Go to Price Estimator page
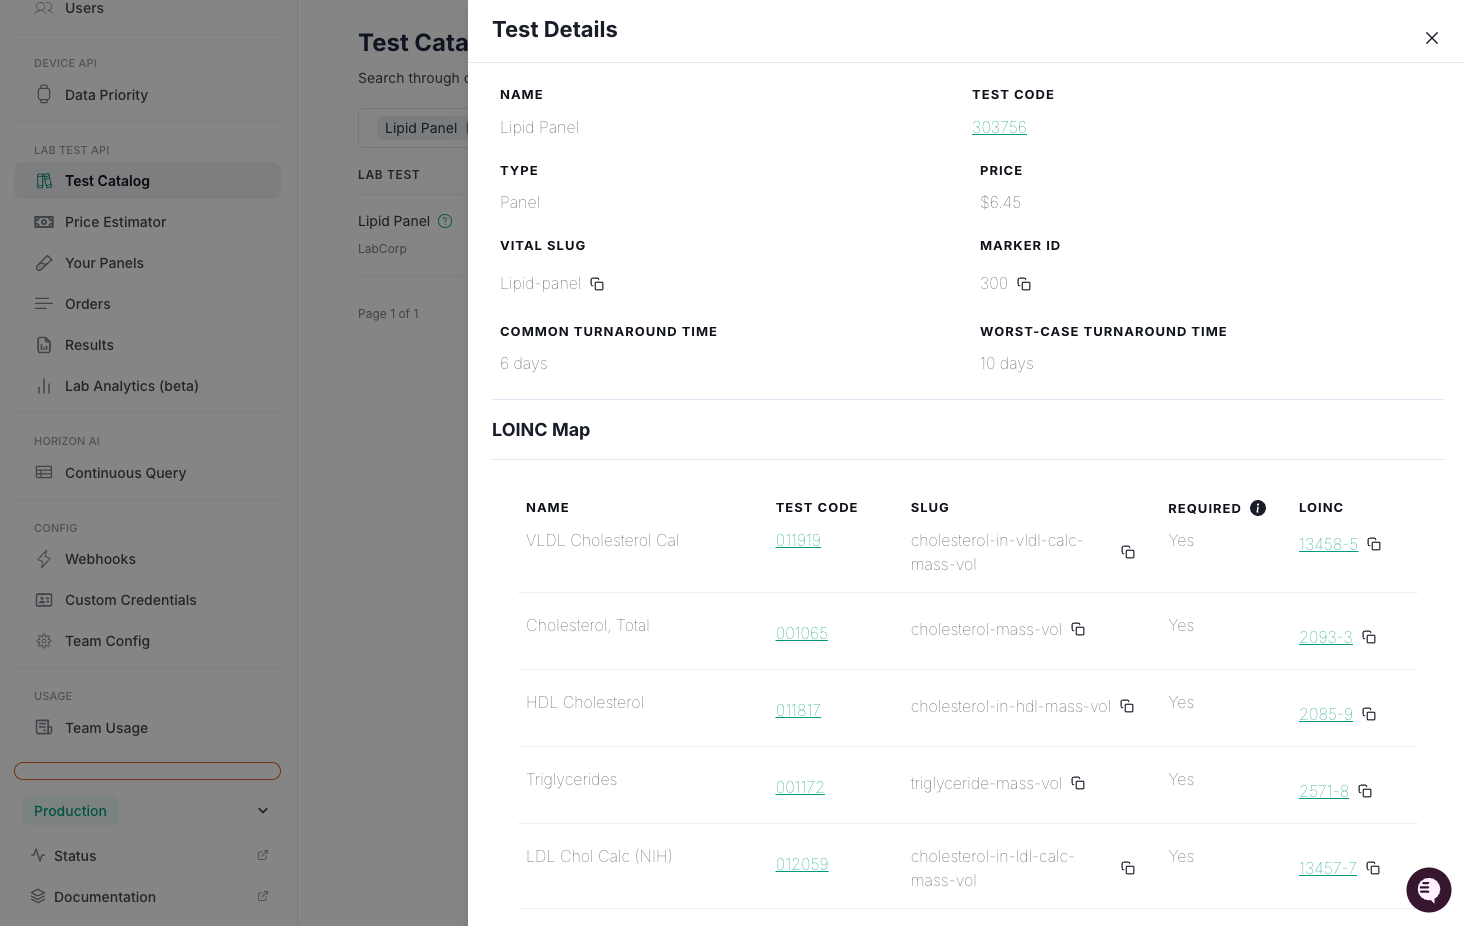The height and width of the screenshot is (926, 1464). coord(115,222)
